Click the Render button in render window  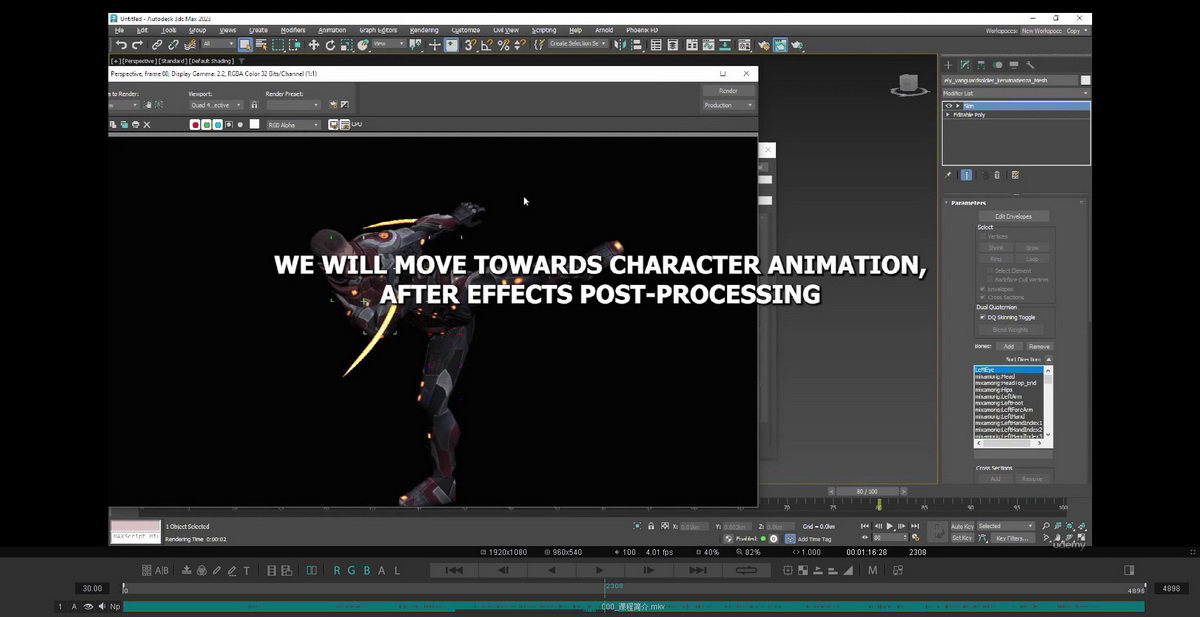[728, 90]
